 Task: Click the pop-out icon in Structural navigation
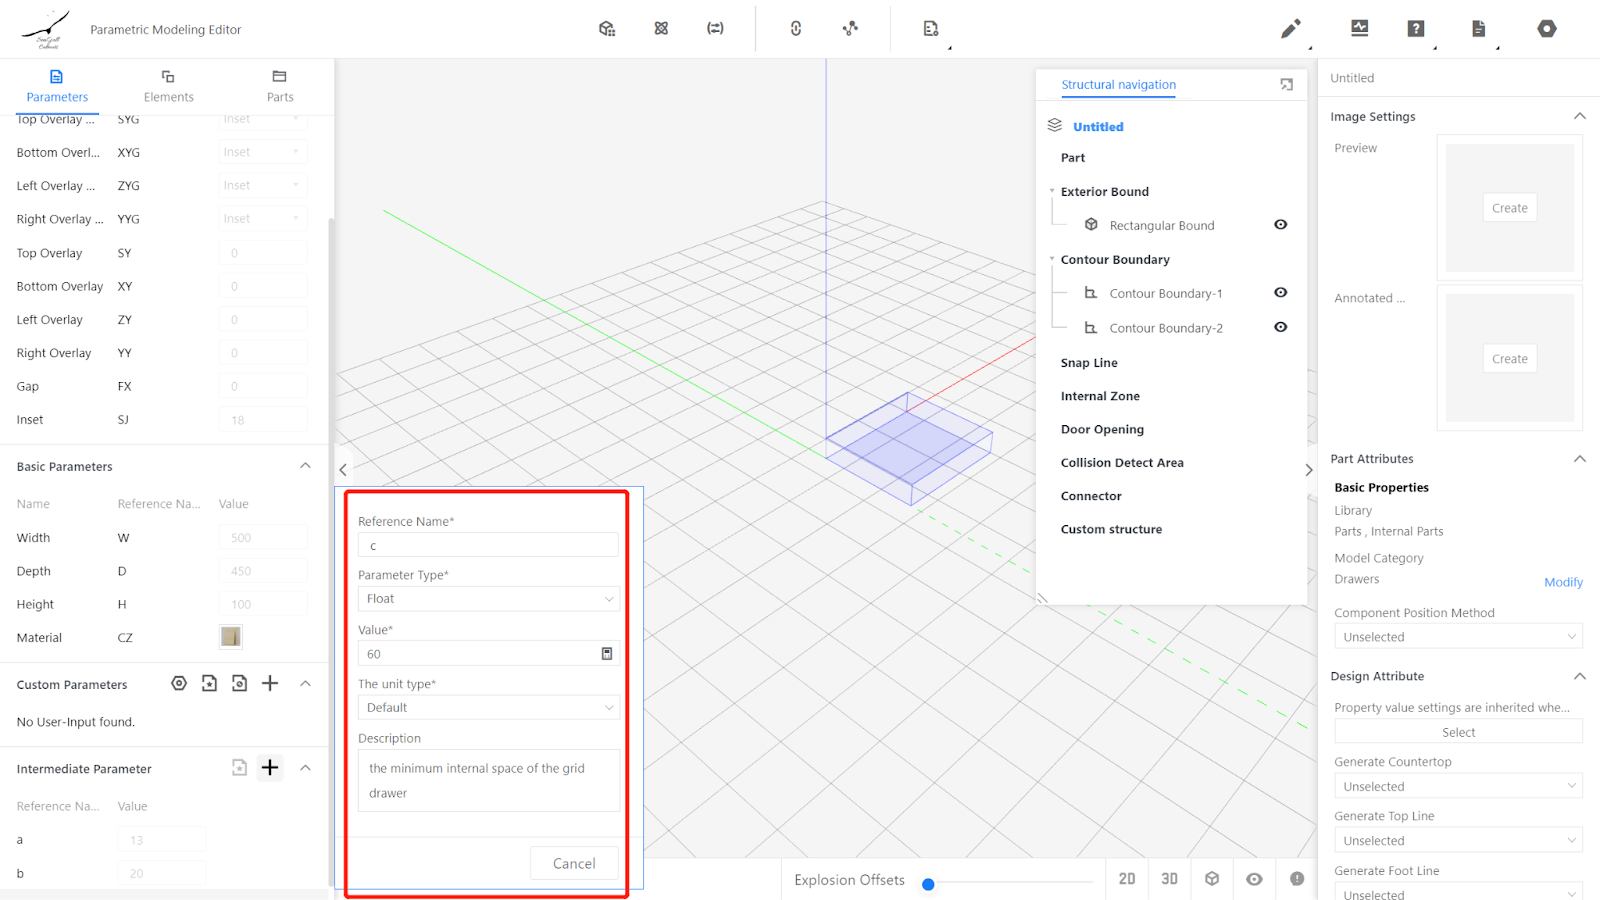coord(1286,85)
